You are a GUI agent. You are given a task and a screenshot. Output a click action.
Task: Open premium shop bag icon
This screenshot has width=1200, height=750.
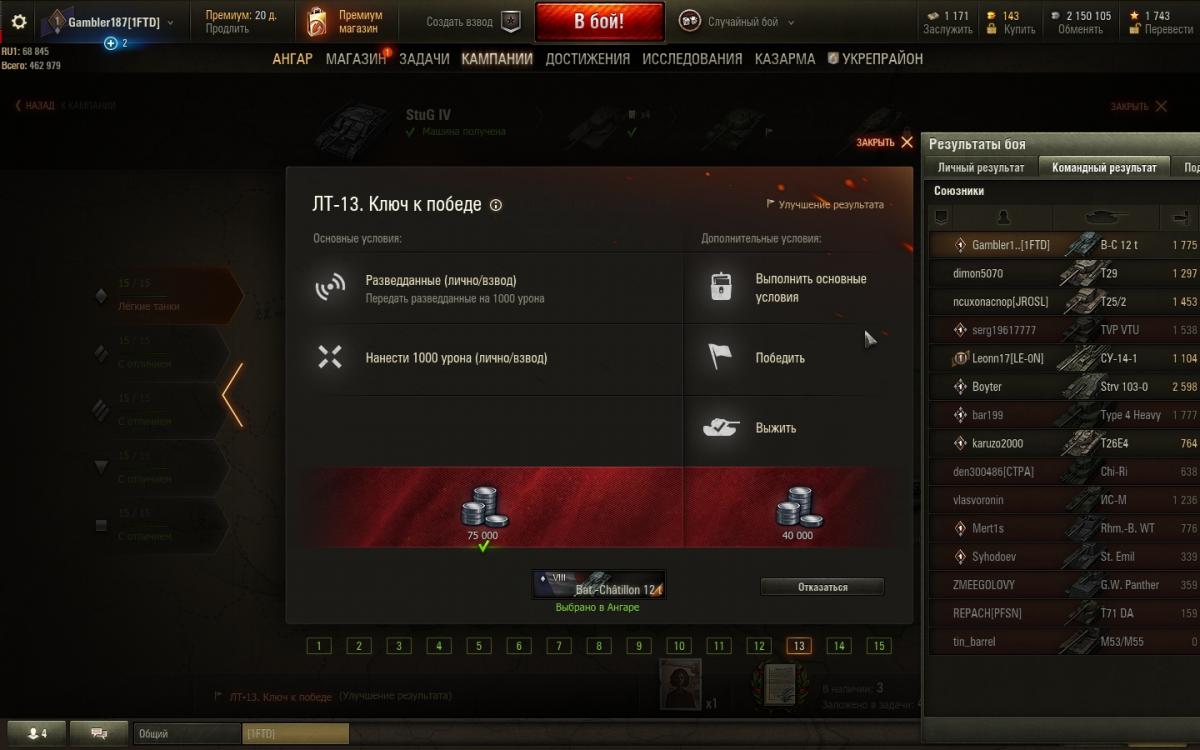(316, 21)
